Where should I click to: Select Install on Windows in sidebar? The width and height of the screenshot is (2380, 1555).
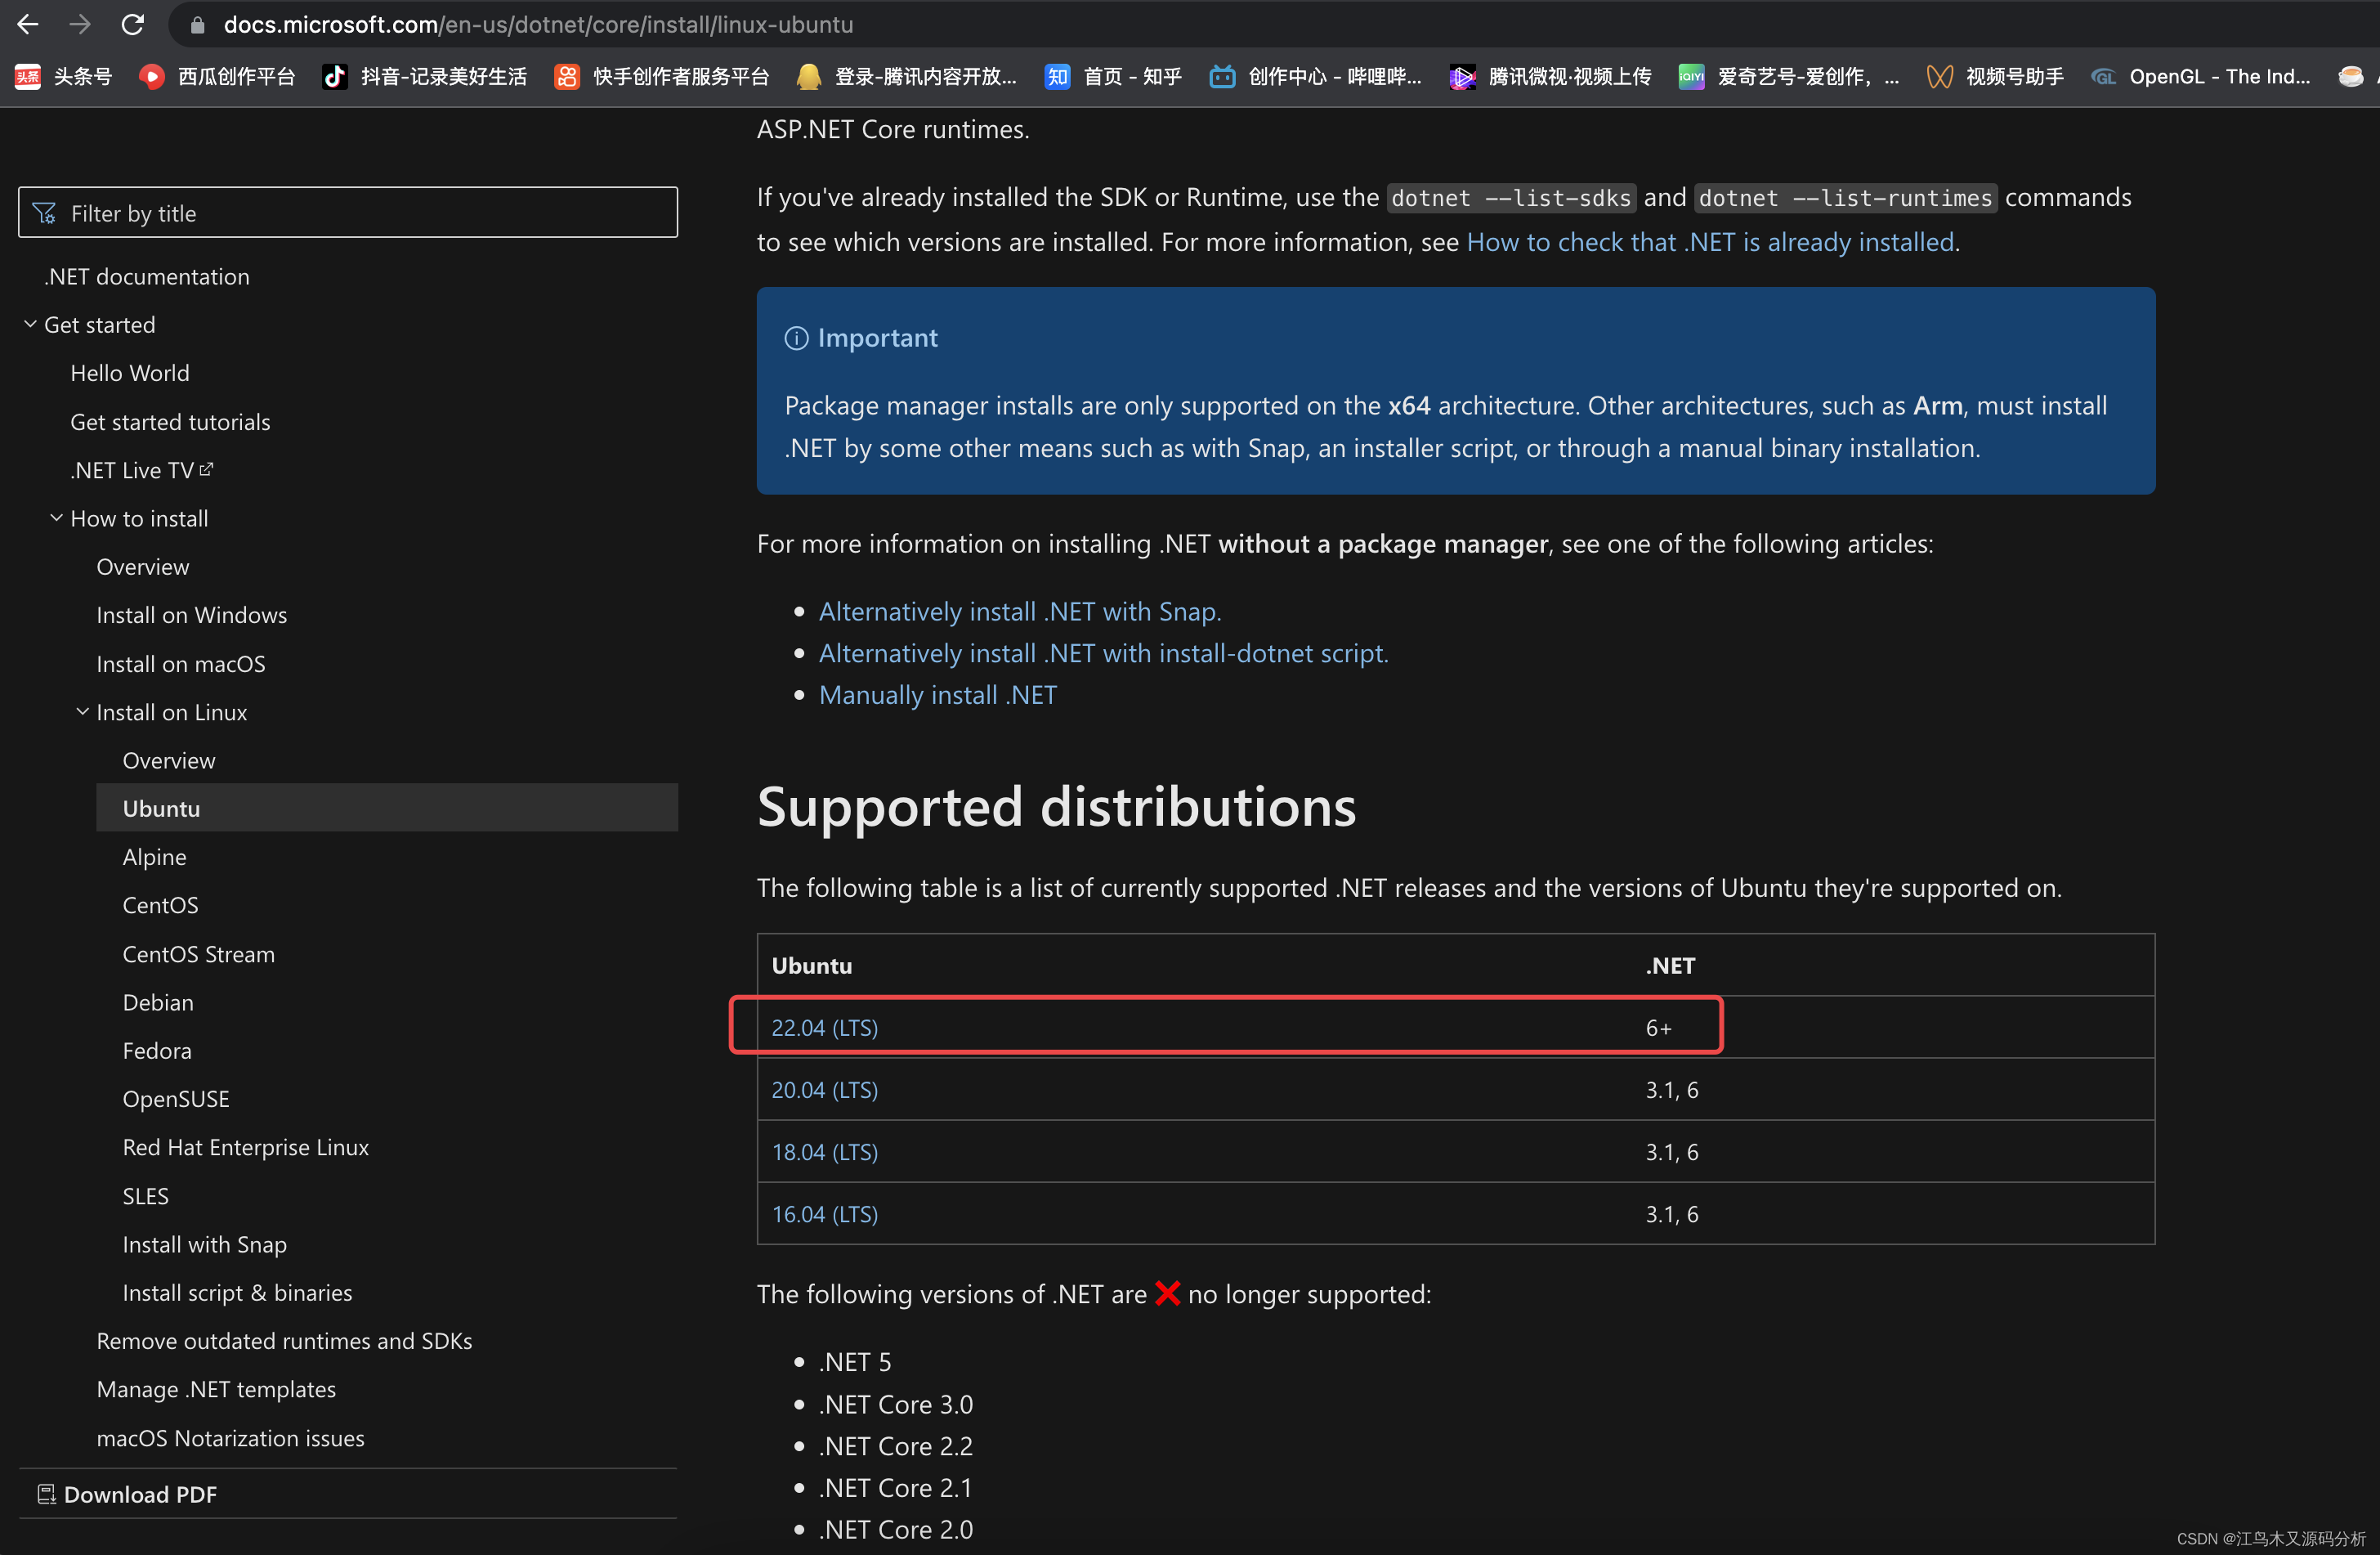coord(192,615)
